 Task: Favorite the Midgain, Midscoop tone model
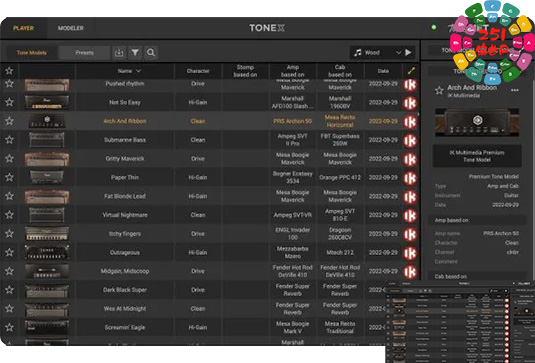click(9, 271)
